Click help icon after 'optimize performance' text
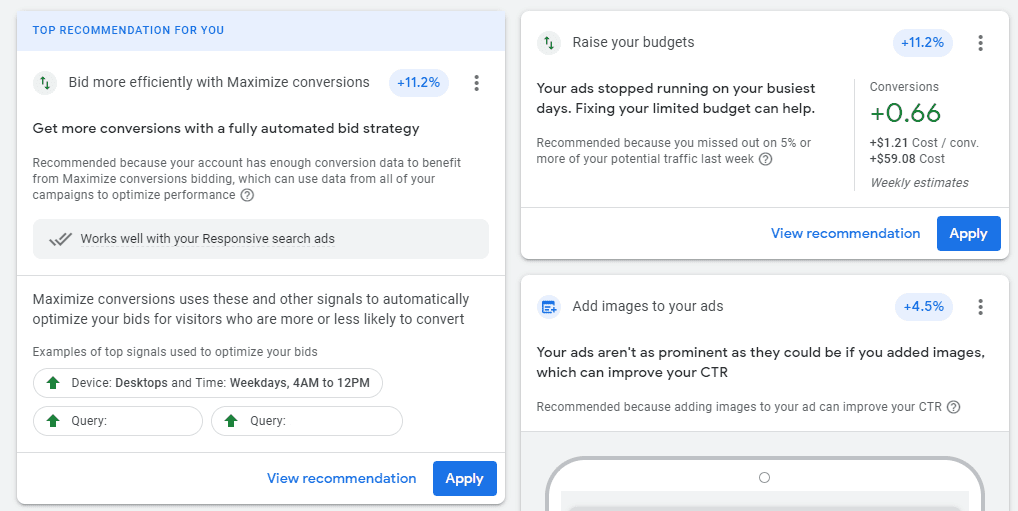This screenshot has width=1018, height=511. pyautogui.click(x=247, y=195)
